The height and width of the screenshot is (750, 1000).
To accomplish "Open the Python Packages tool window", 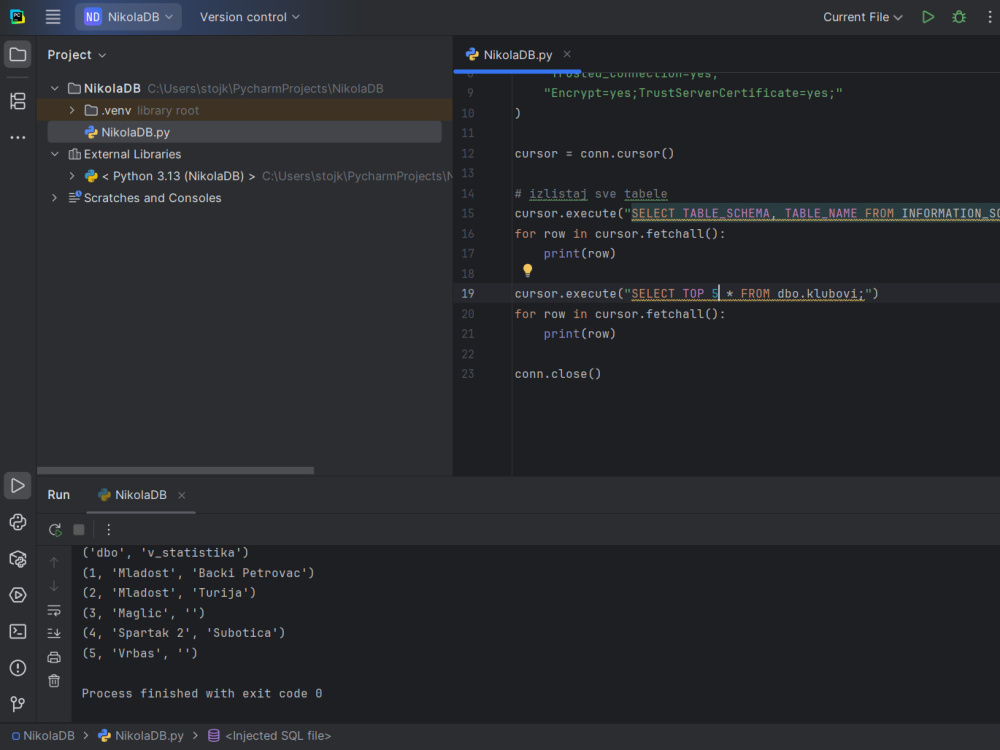I will (18, 559).
